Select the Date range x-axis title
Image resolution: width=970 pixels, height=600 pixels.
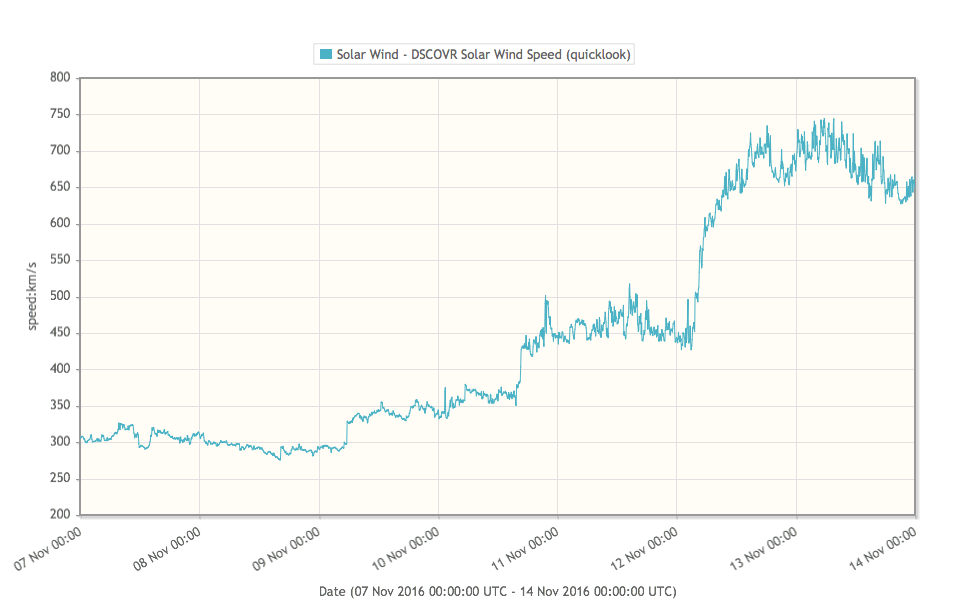(x=497, y=591)
